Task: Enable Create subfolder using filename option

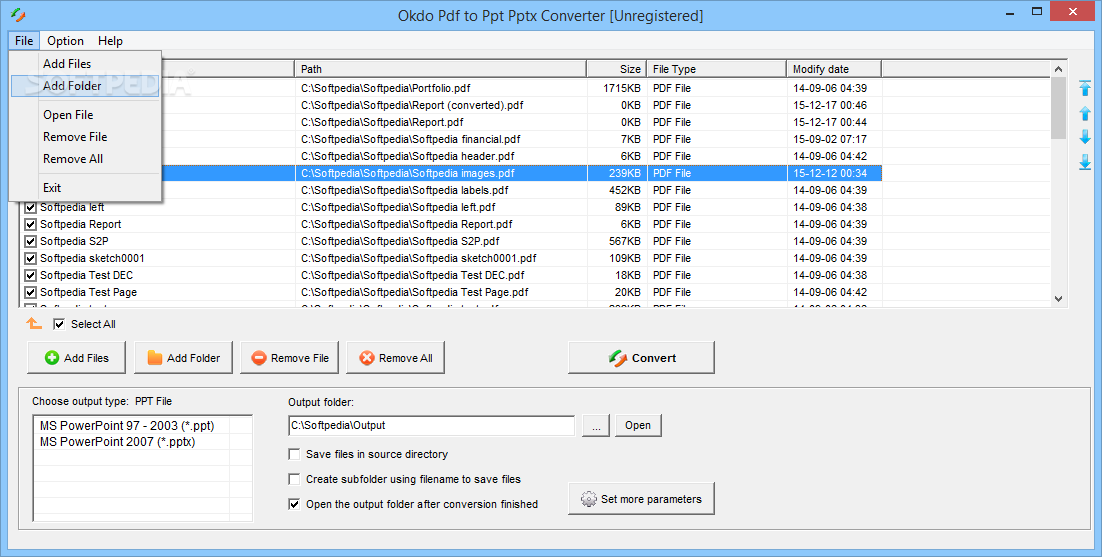Action: 294,479
